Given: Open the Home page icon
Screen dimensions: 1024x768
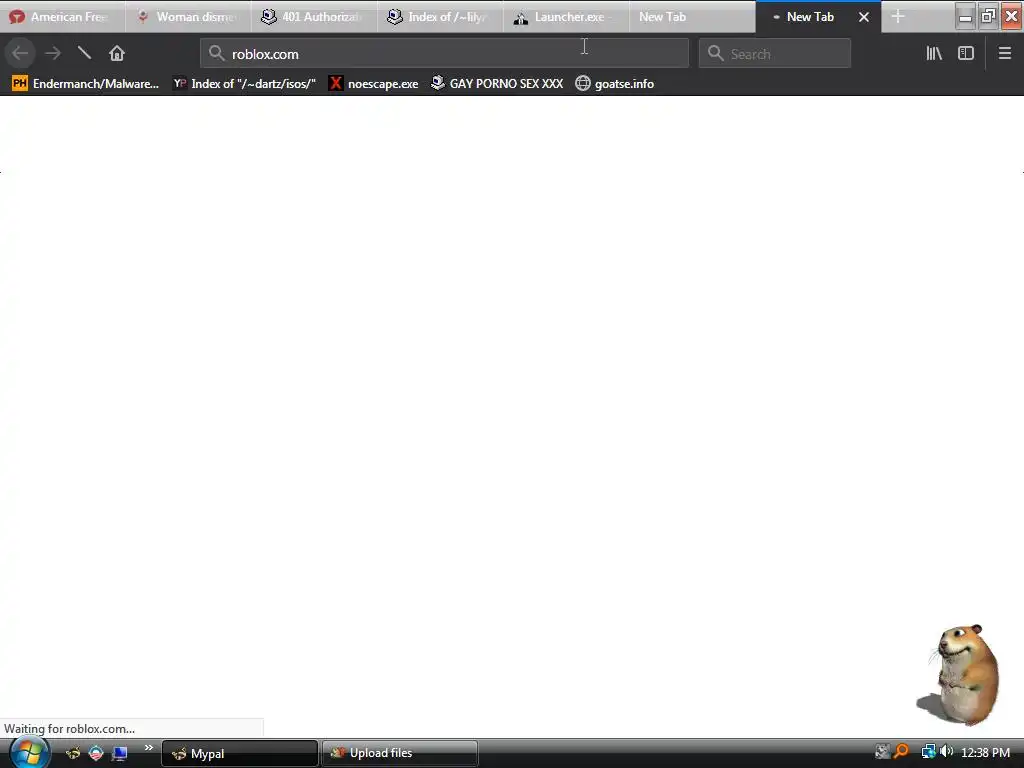Looking at the screenshot, I should pos(116,53).
